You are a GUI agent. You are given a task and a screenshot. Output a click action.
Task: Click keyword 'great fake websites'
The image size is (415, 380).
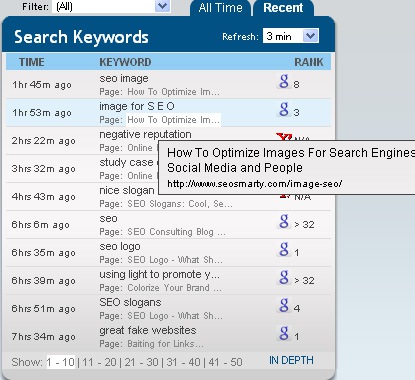click(148, 330)
